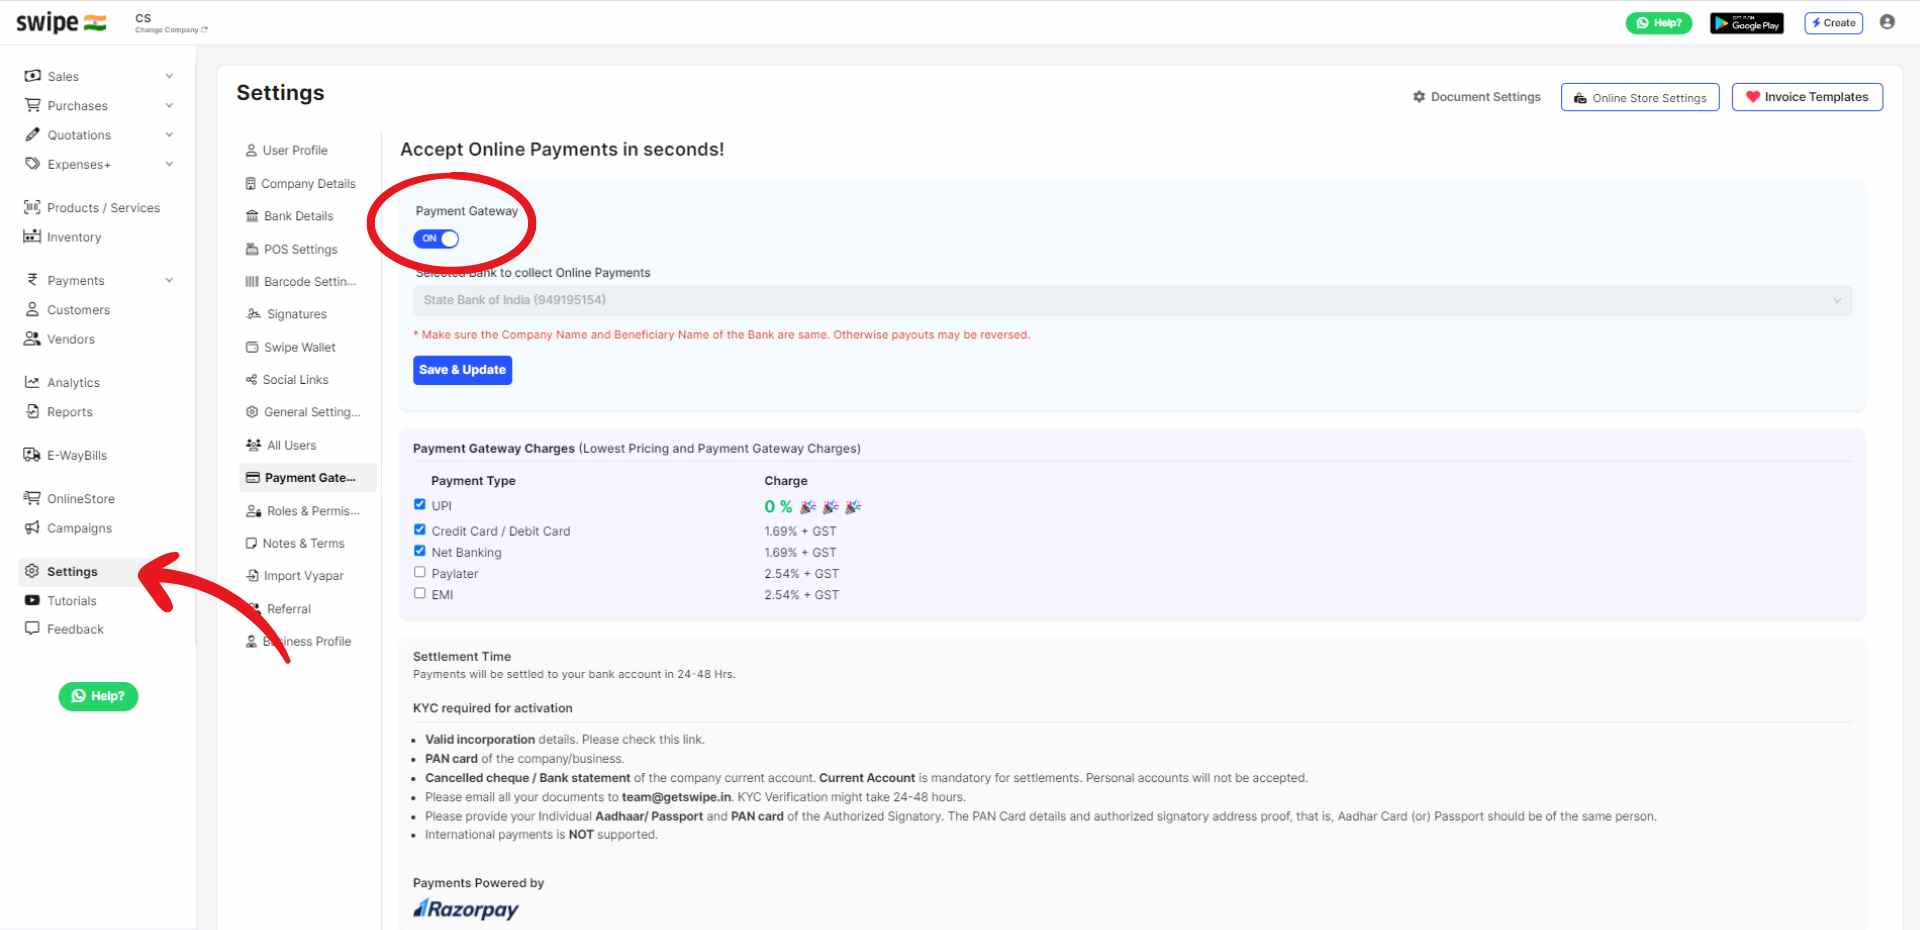This screenshot has width=1920, height=930.
Task: Click the Vendors people icon
Action: (x=32, y=338)
